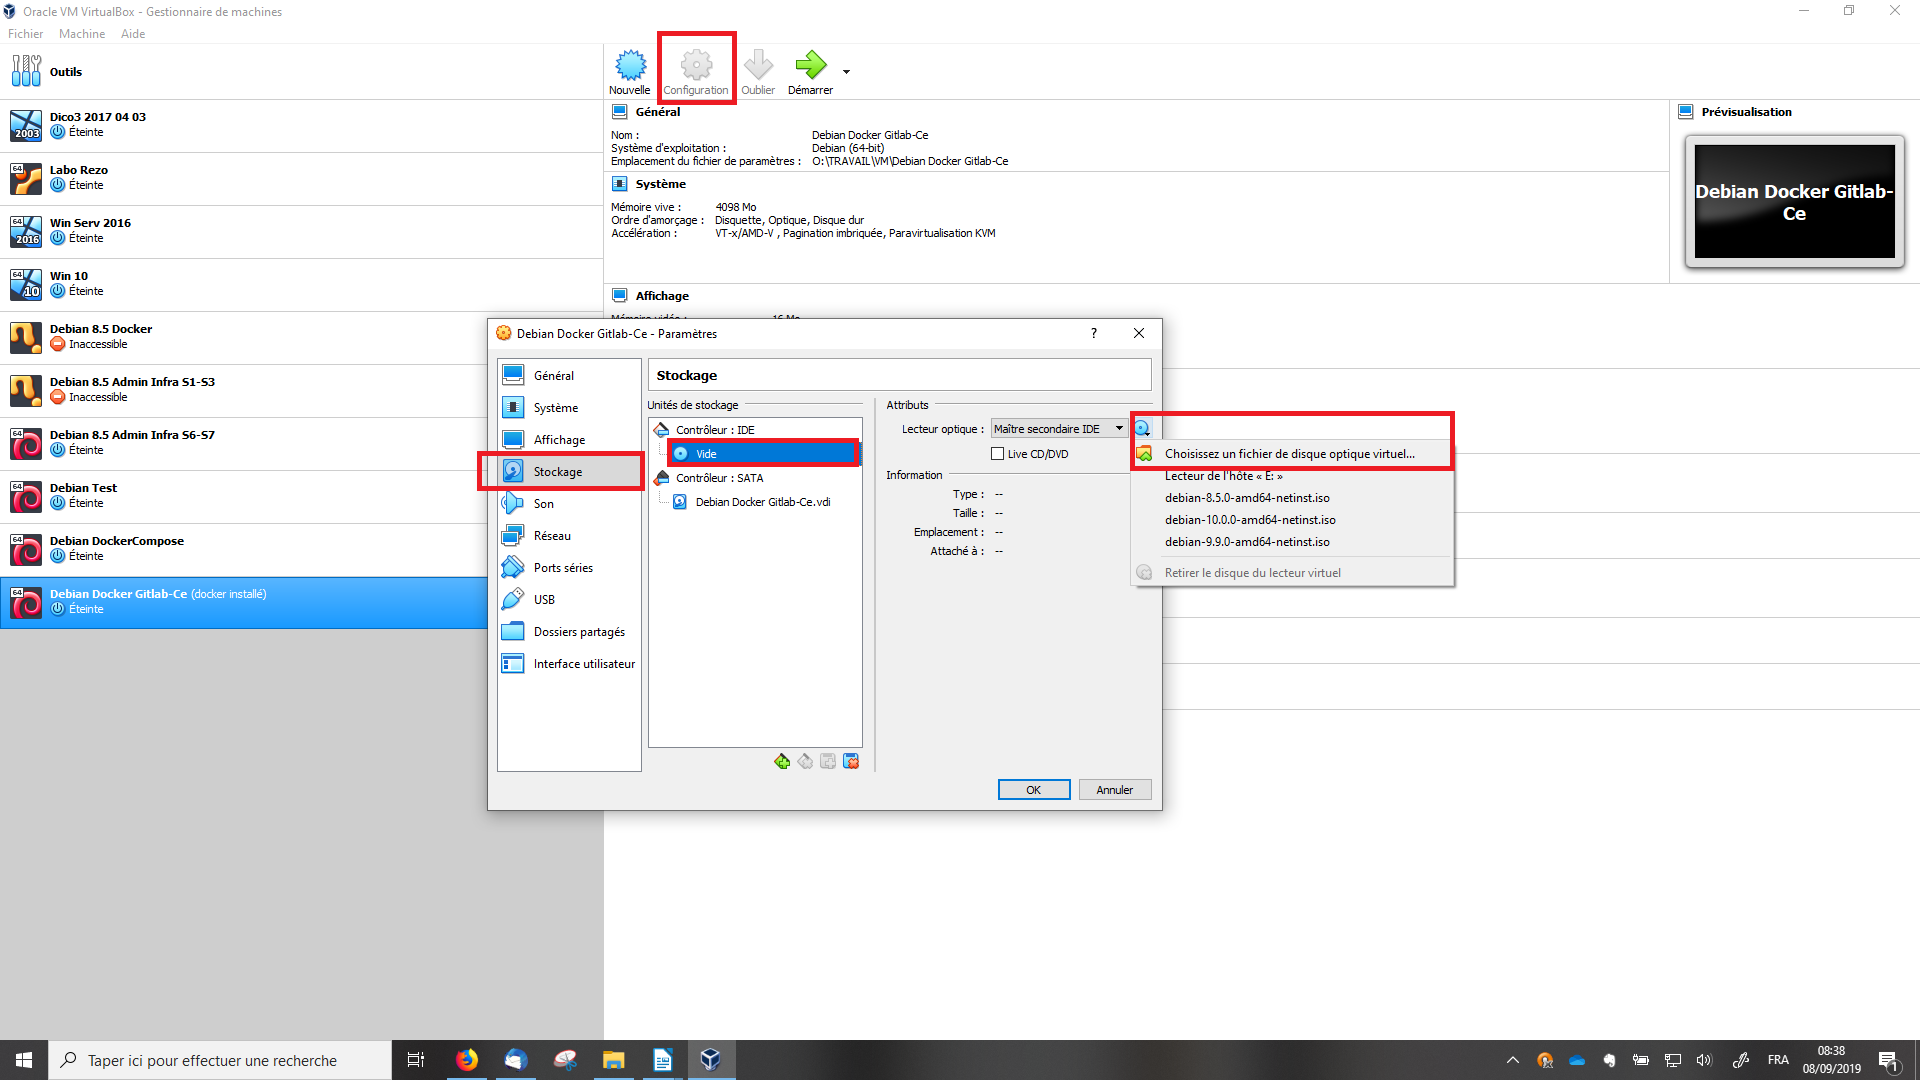This screenshot has height=1080, width=1920.
Task: Open the Outils tools entry
Action: (x=301, y=72)
